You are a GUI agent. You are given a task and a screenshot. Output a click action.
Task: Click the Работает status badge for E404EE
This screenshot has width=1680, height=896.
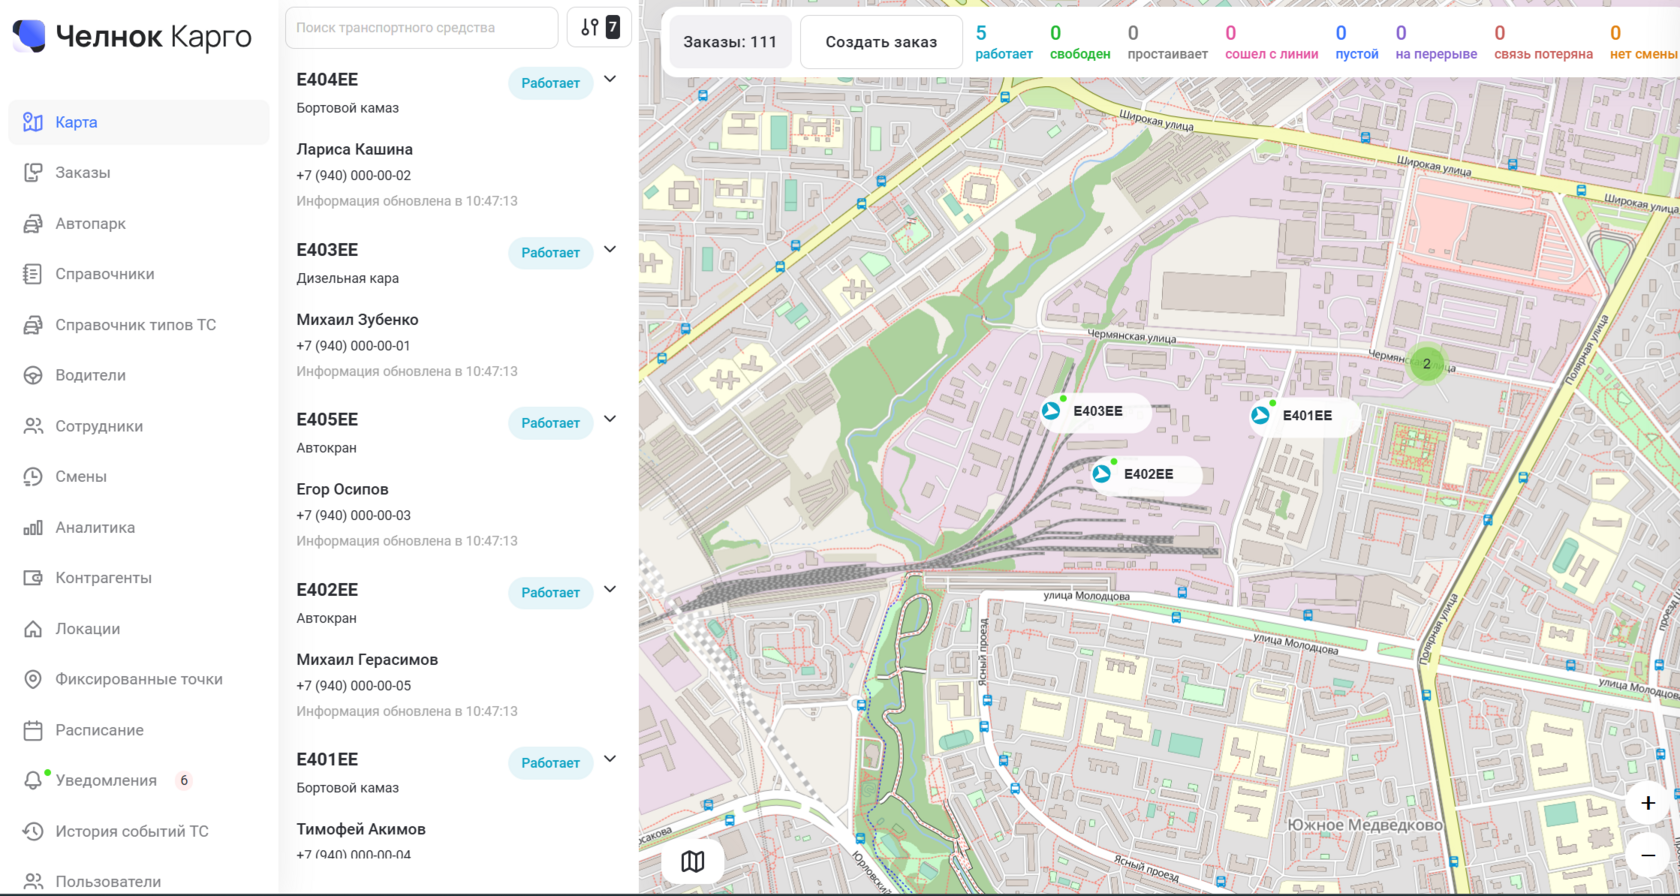pyautogui.click(x=550, y=83)
